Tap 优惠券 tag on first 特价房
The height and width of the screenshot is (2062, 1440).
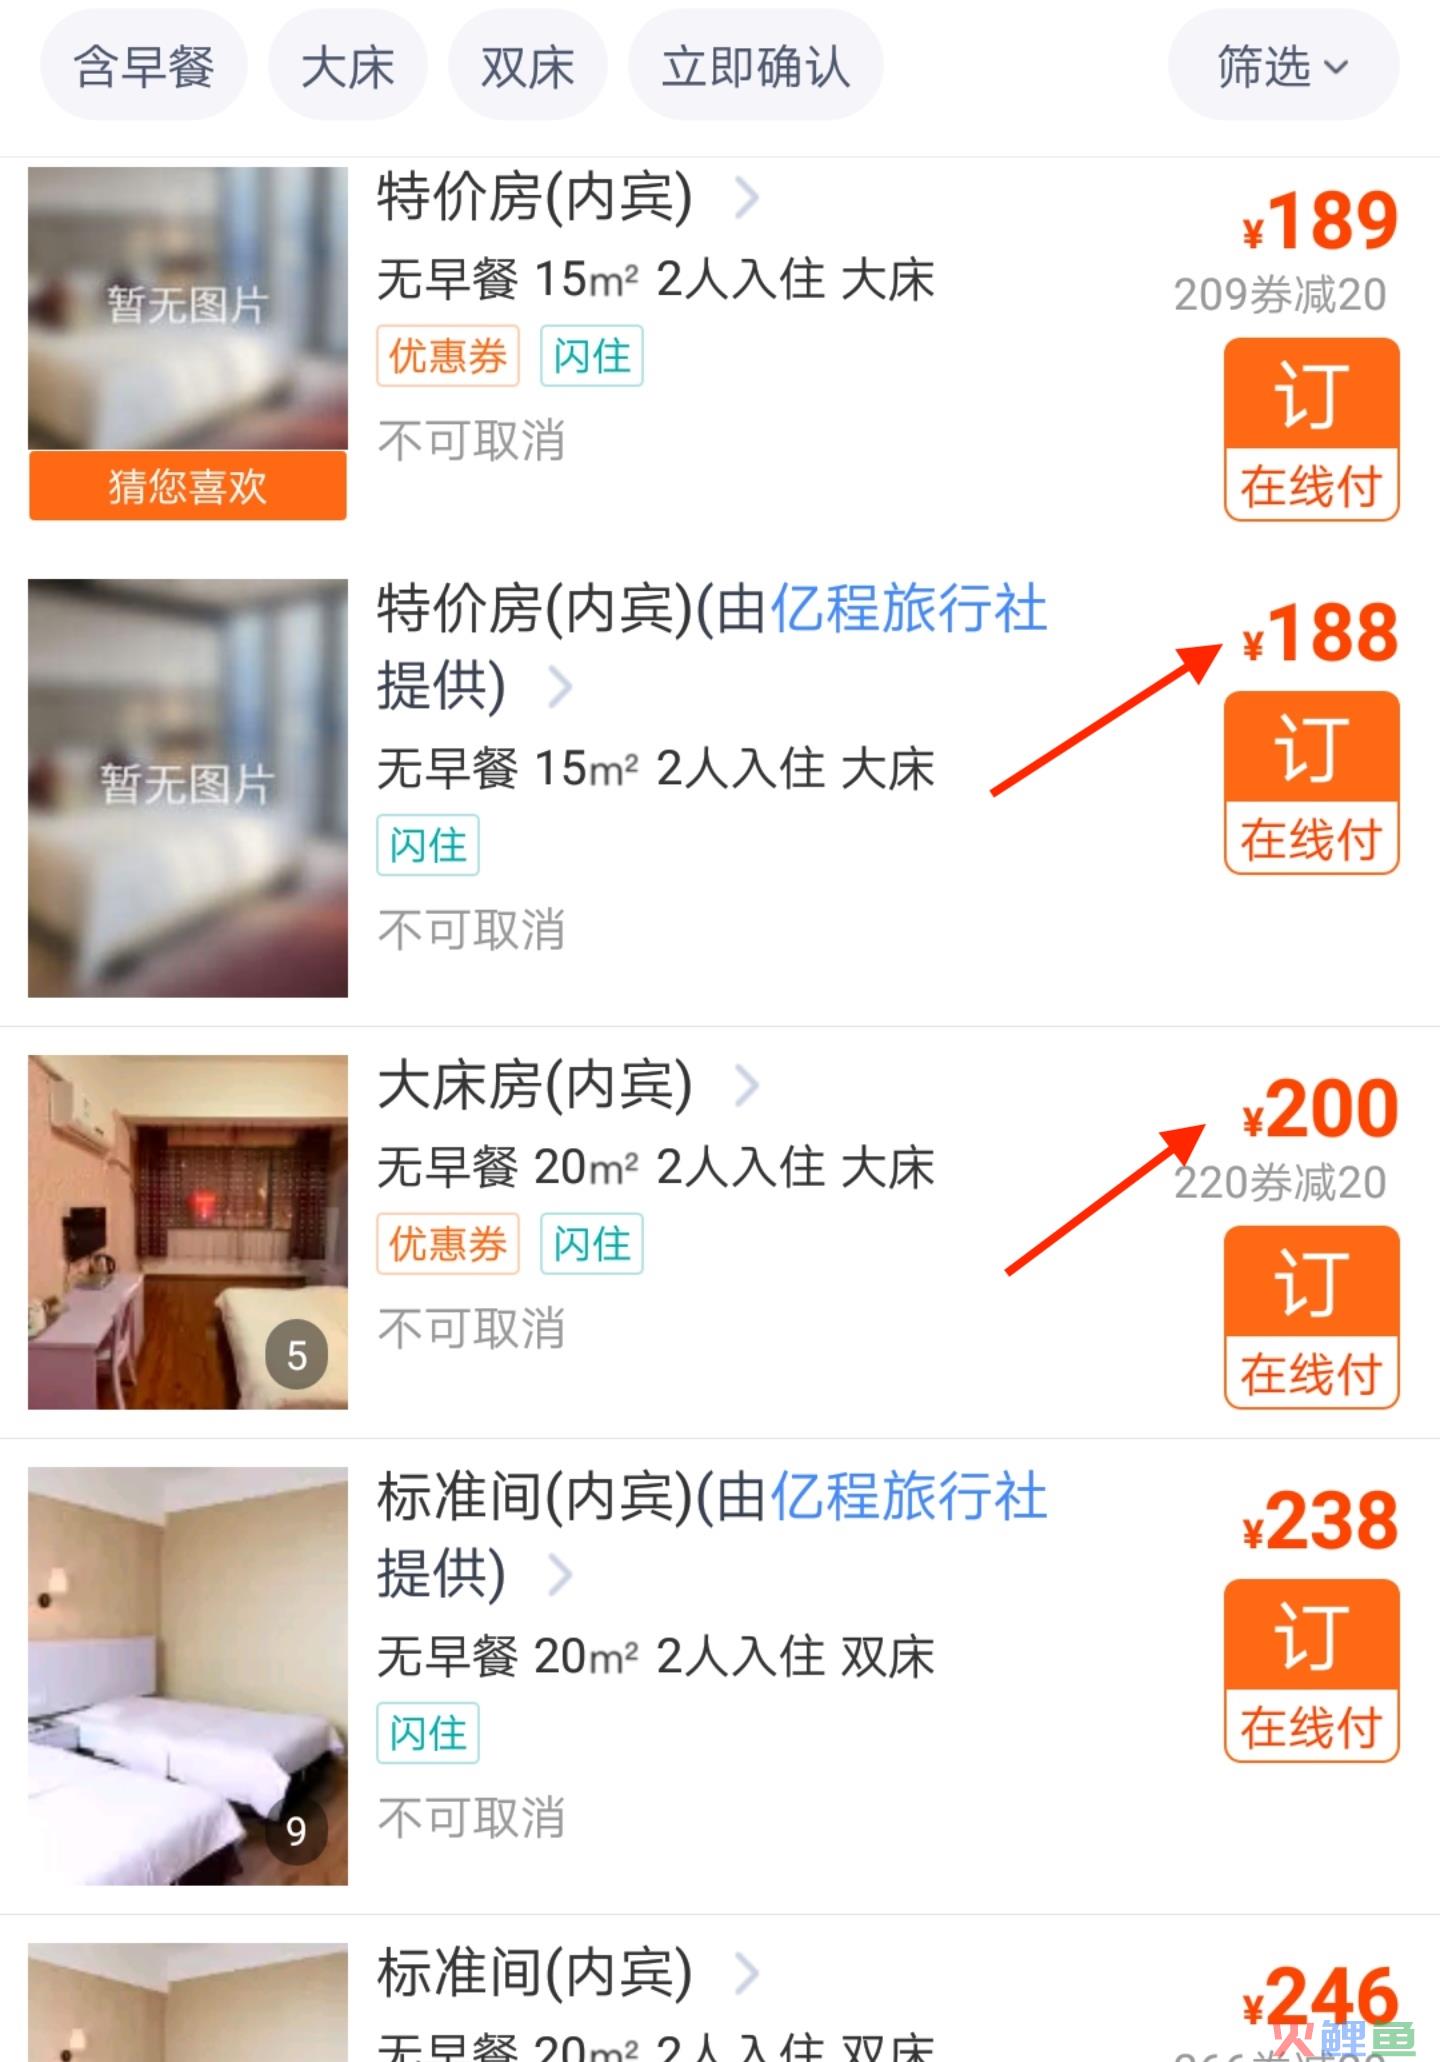[x=448, y=355]
